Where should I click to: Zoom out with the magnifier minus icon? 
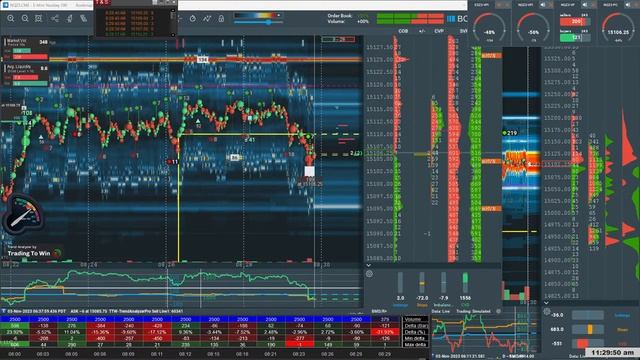[25, 18]
